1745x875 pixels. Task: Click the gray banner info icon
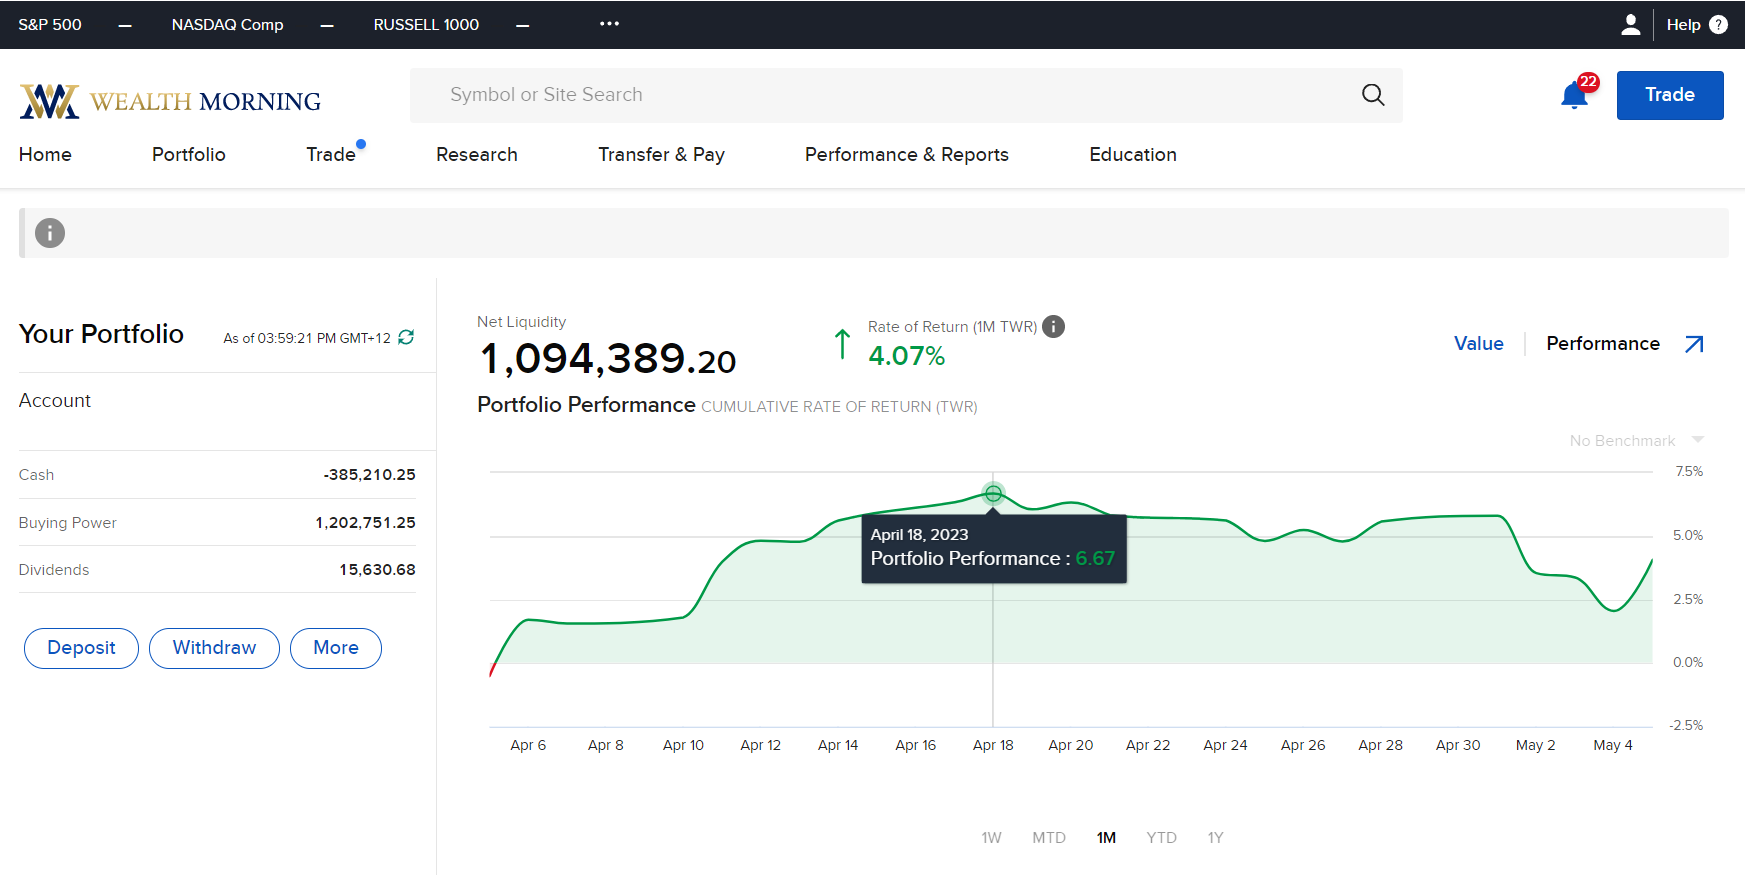tap(50, 233)
